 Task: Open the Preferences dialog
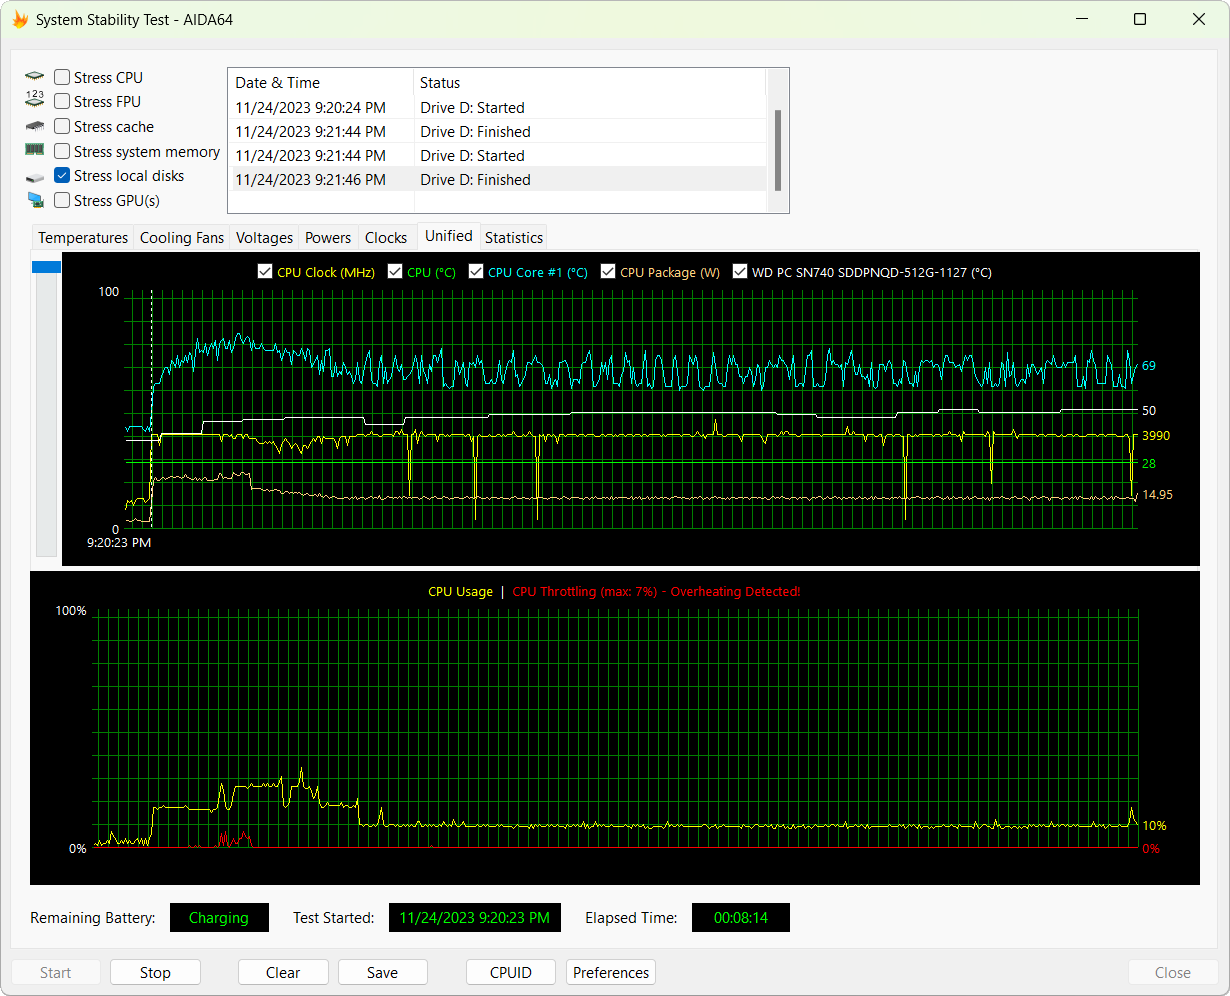611,972
